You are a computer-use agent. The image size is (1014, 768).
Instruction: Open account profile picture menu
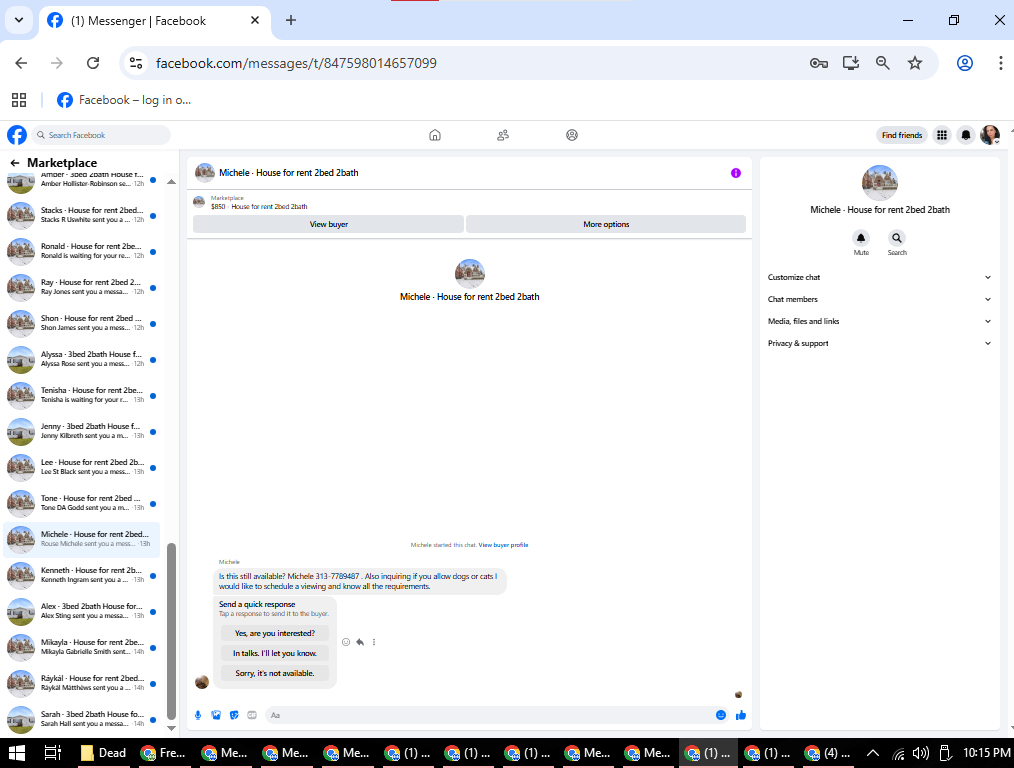(x=990, y=135)
